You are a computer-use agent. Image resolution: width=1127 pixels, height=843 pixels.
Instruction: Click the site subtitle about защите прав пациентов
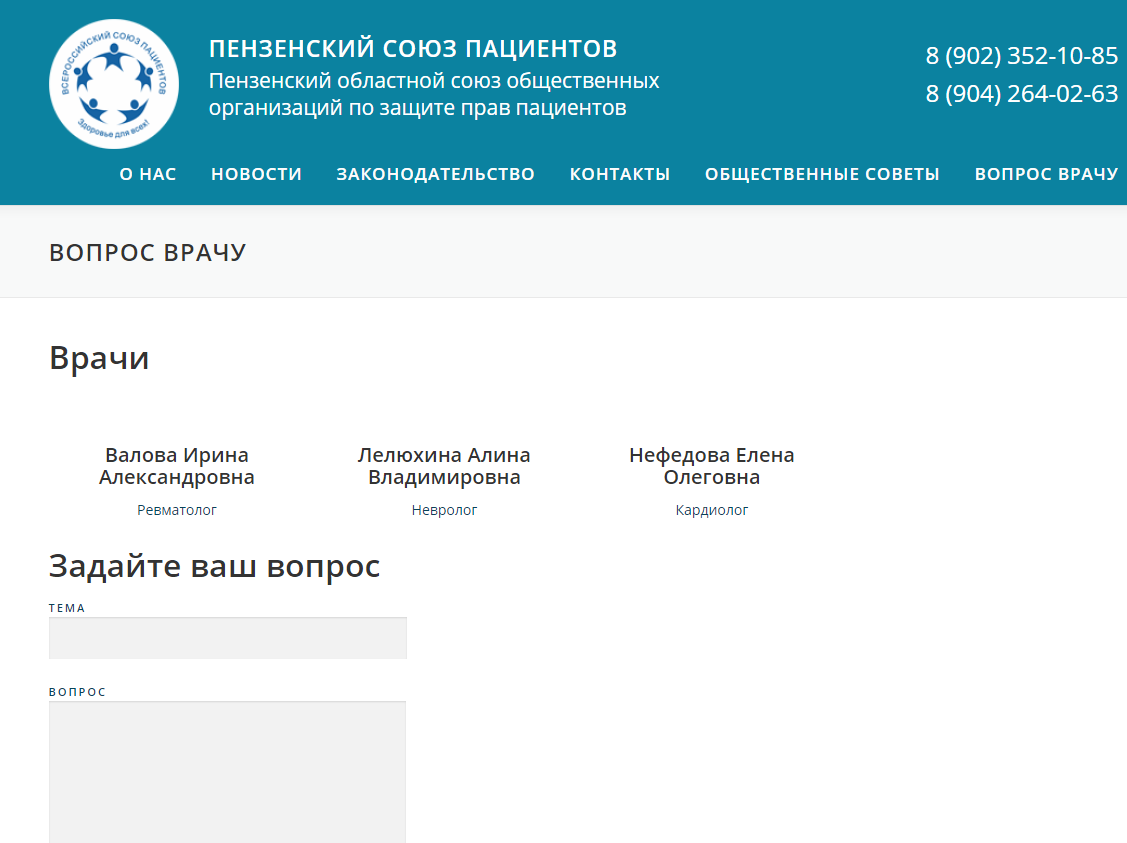pos(434,94)
